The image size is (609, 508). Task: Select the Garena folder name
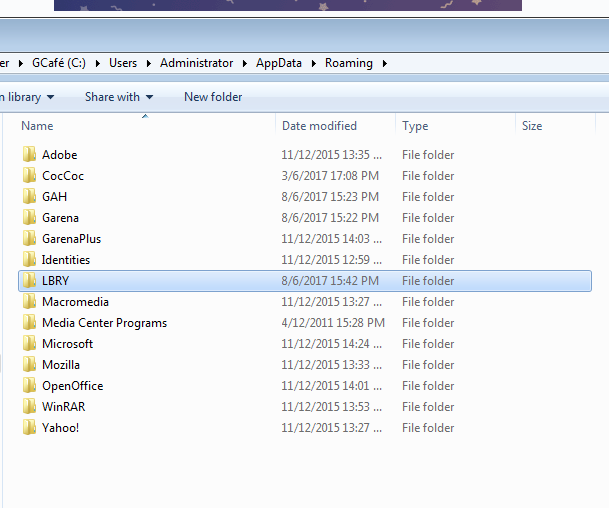60,217
